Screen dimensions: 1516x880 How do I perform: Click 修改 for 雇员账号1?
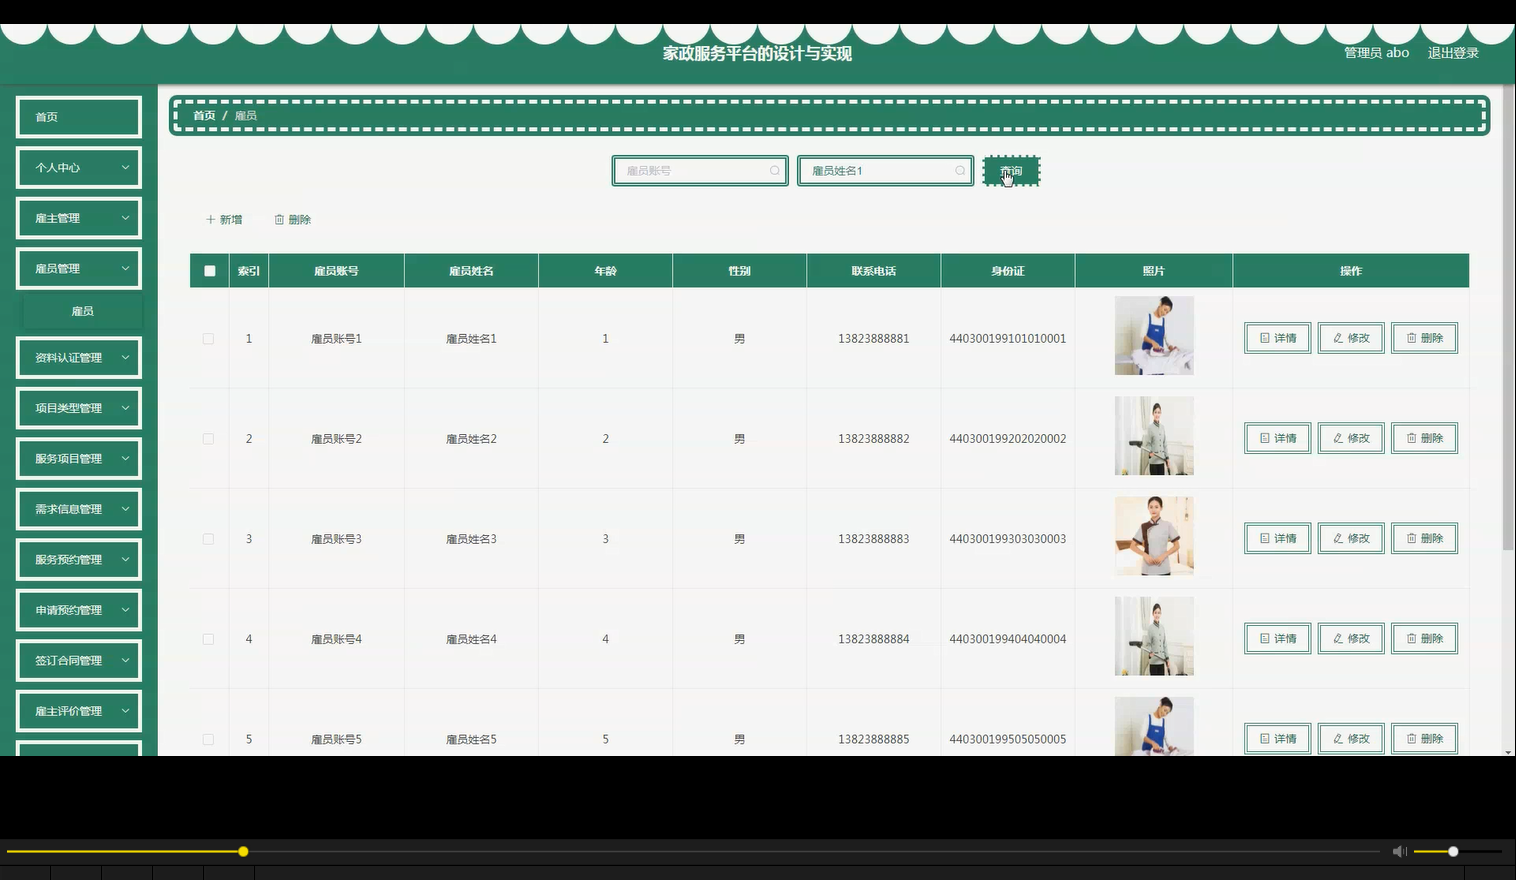[1351, 338]
